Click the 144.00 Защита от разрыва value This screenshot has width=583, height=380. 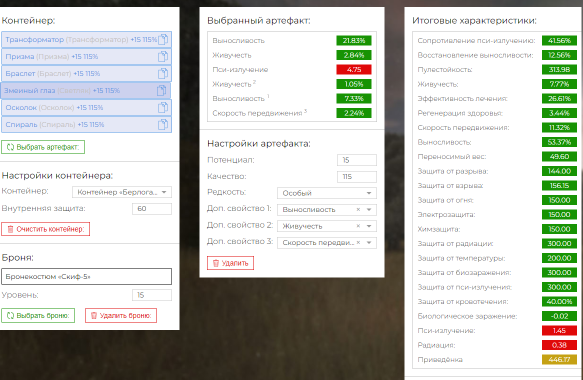559,171
